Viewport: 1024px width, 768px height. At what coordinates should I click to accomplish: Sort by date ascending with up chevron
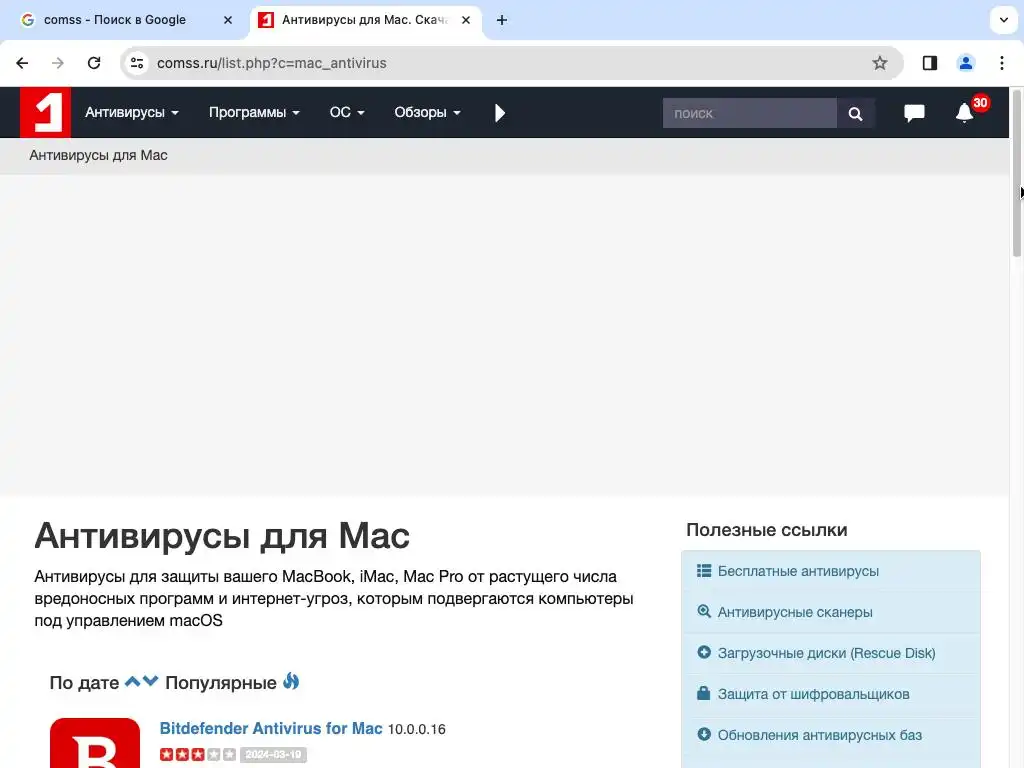click(x=132, y=681)
